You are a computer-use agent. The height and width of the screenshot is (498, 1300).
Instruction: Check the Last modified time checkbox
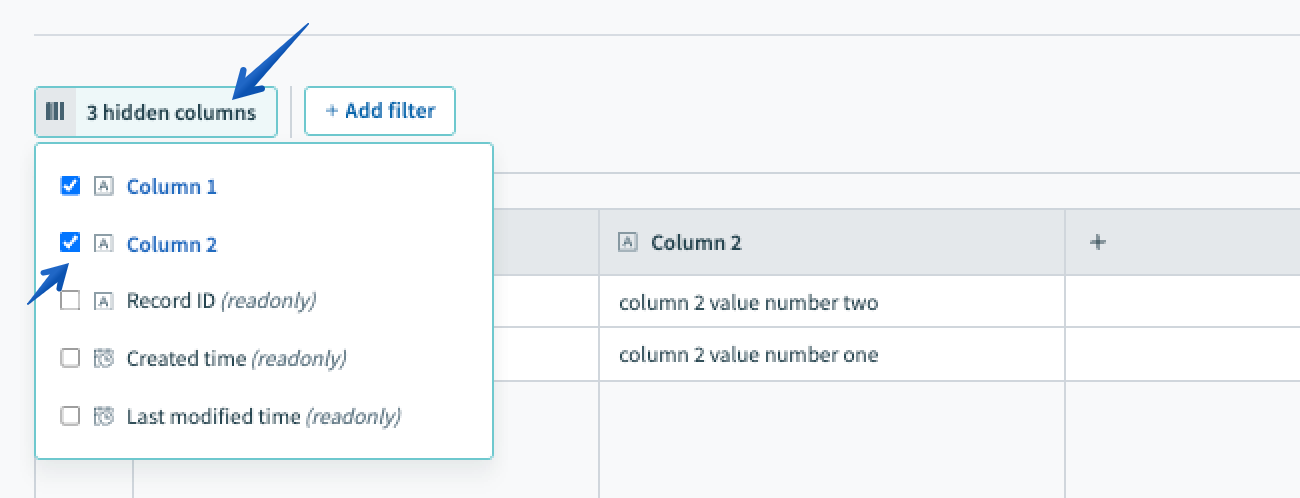point(70,416)
